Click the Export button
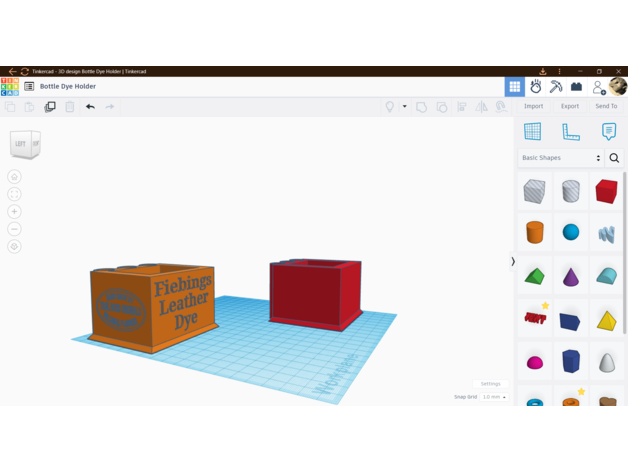The width and height of the screenshot is (628, 472). pyautogui.click(x=570, y=106)
